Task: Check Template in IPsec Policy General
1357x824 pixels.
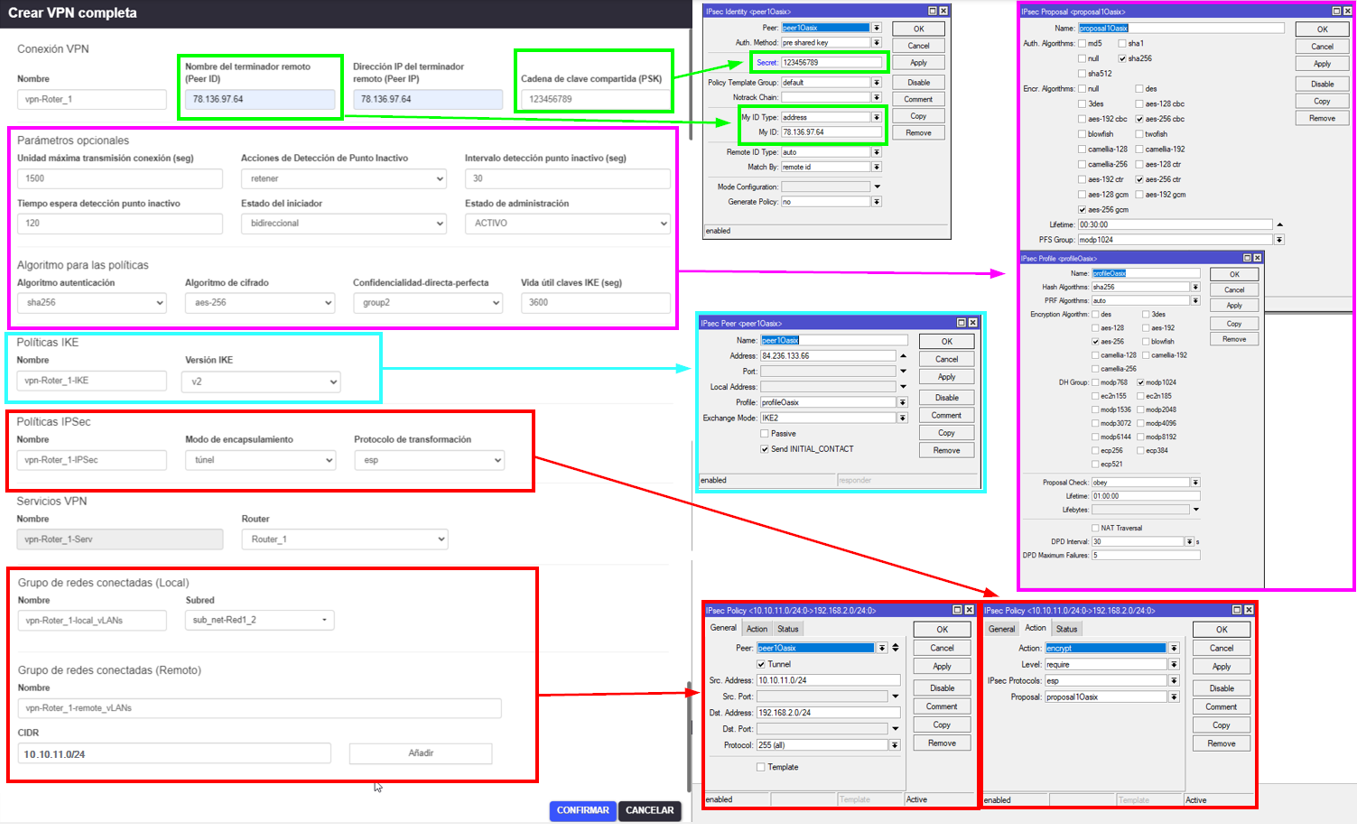Action: [761, 767]
